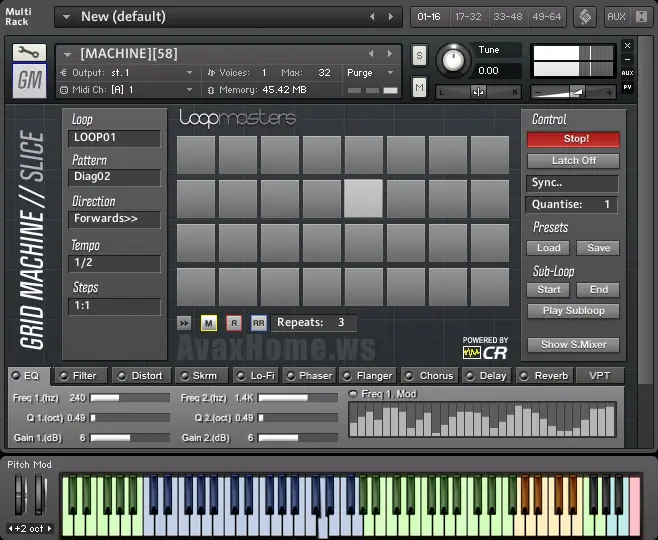Open the Phaser effect tab
Screen dimensions: 658x540
tap(310, 376)
